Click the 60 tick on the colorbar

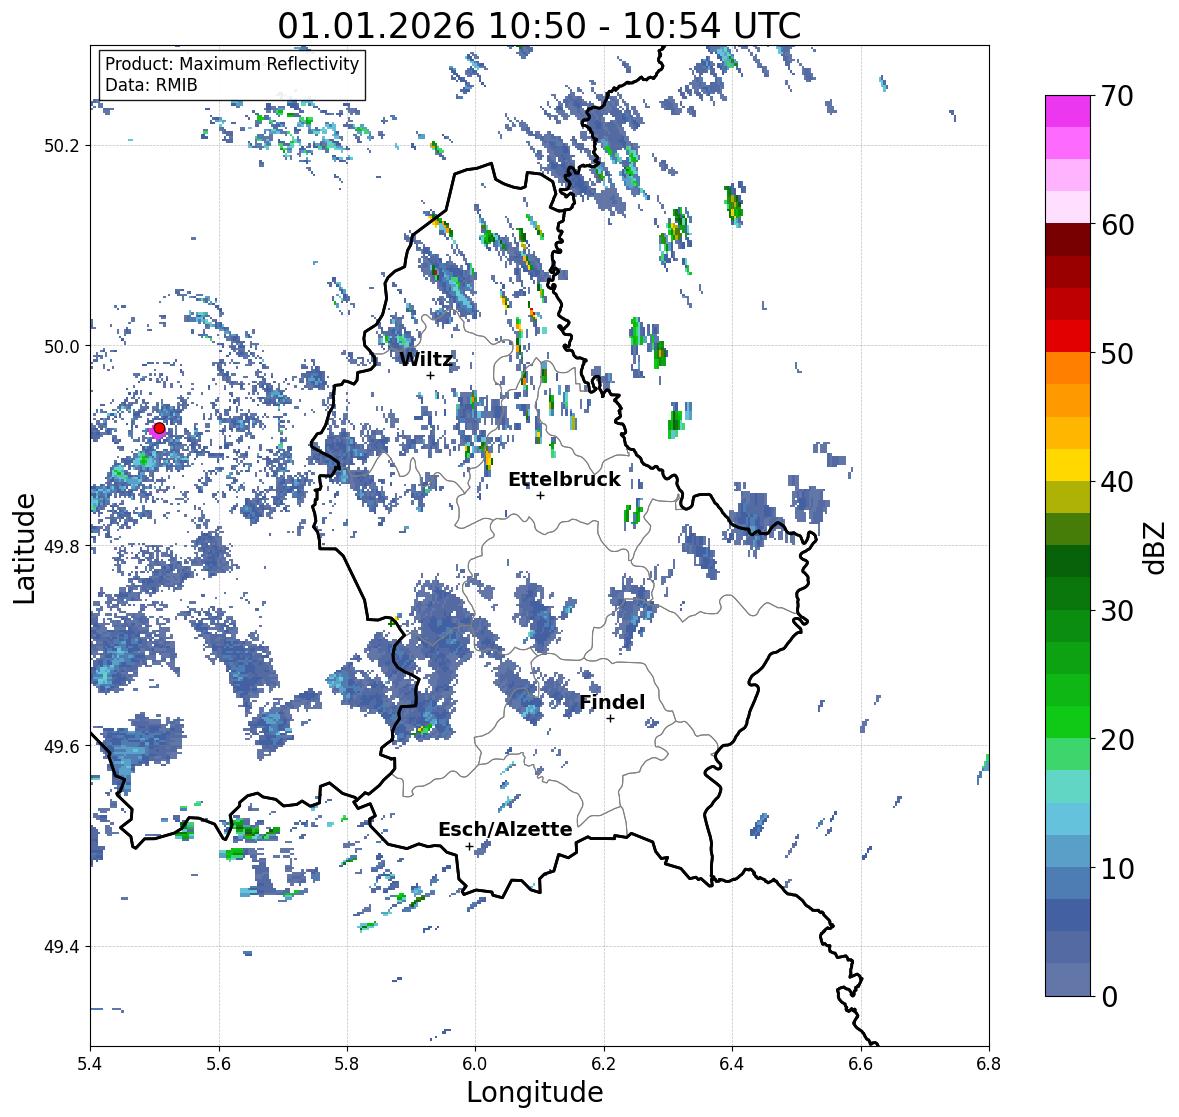click(x=1117, y=225)
